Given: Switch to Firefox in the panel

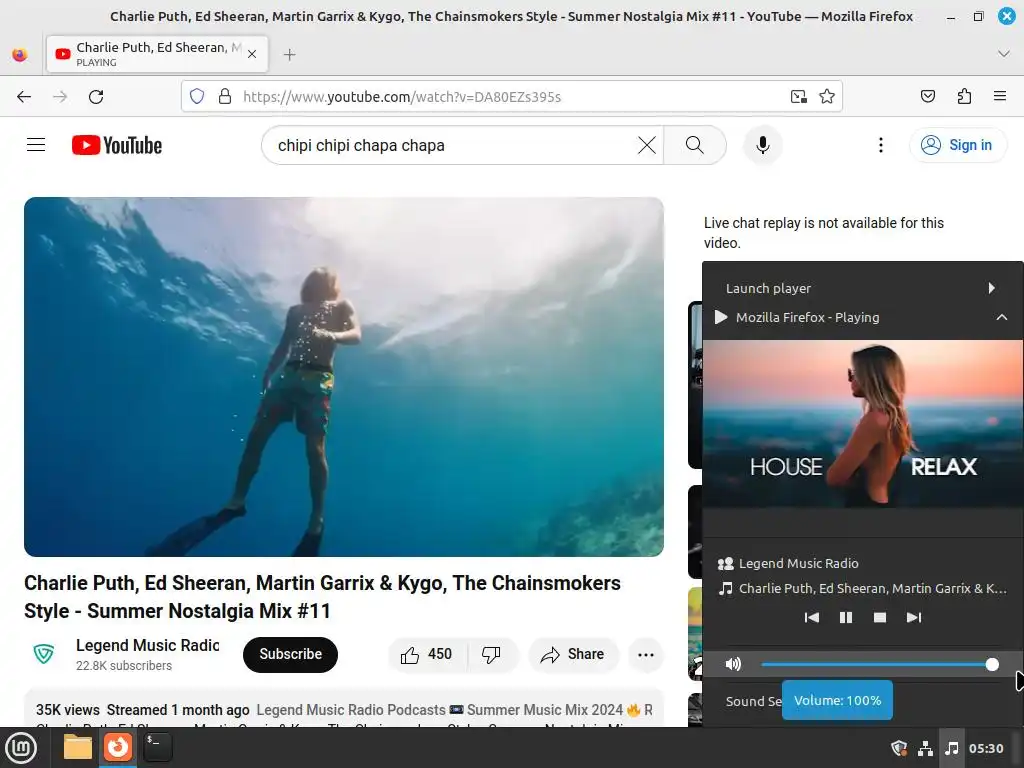Looking at the screenshot, I should [118, 747].
